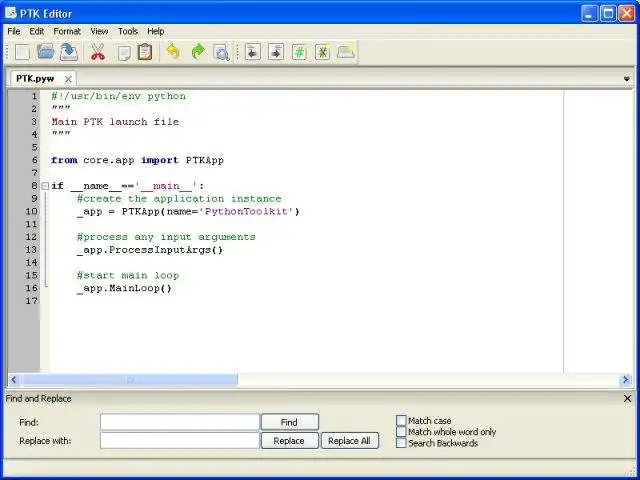This screenshot has width=640, height=480.
Task: Click the Paste clipboard icon
Action: coord(145,52)
